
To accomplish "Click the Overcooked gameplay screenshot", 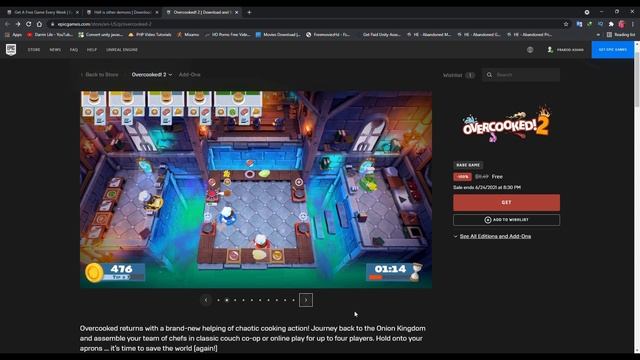I will pos(256,189).
